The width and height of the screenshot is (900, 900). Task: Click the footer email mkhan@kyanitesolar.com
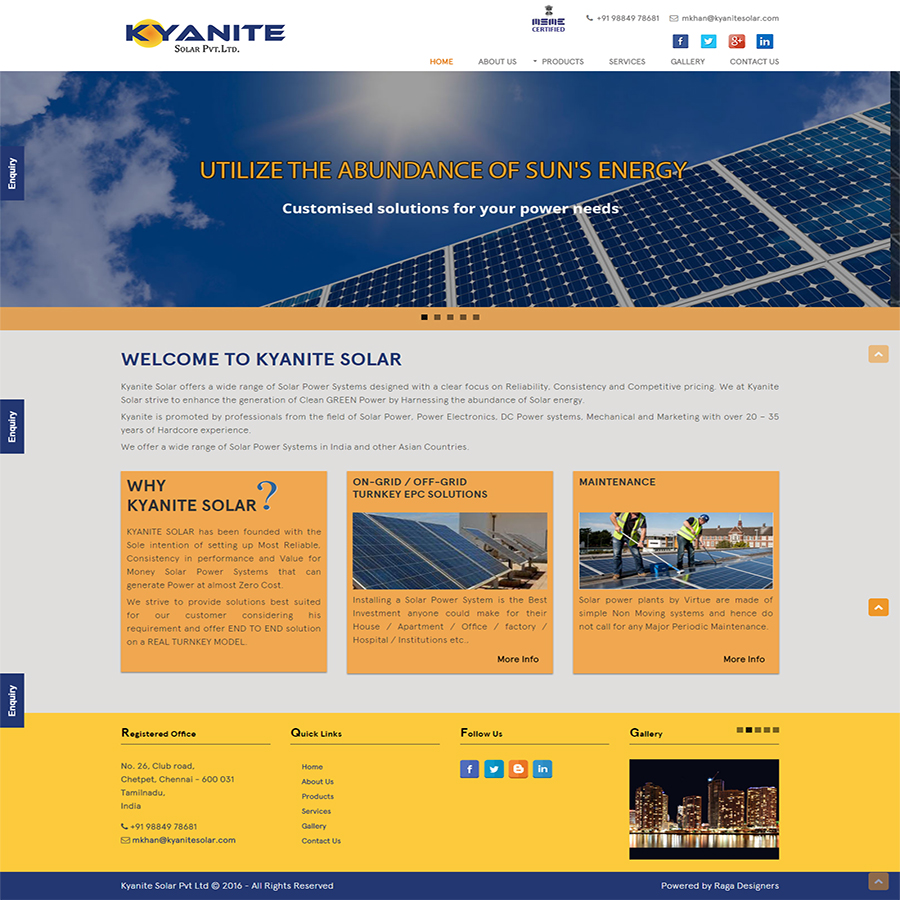click(184, 840)
